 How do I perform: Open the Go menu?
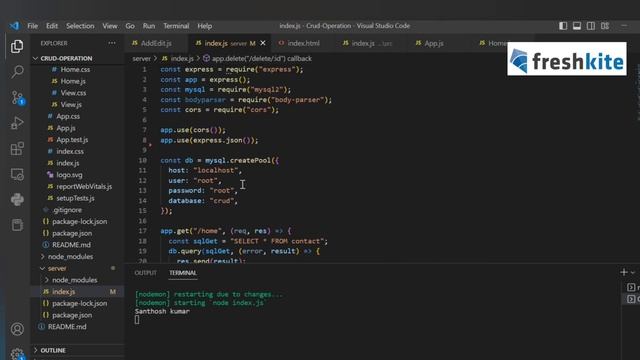coord(130,26)
